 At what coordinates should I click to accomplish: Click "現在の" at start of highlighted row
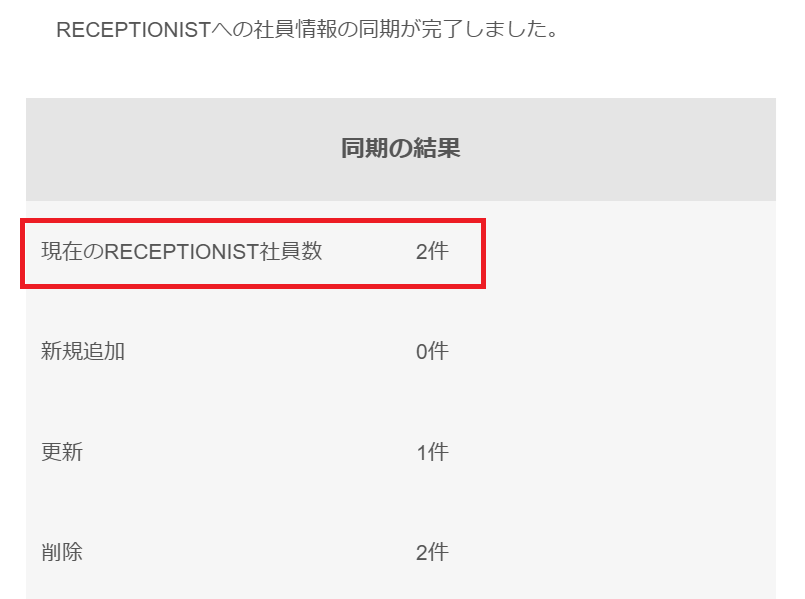pyautogui.click(x=72, y=252)
